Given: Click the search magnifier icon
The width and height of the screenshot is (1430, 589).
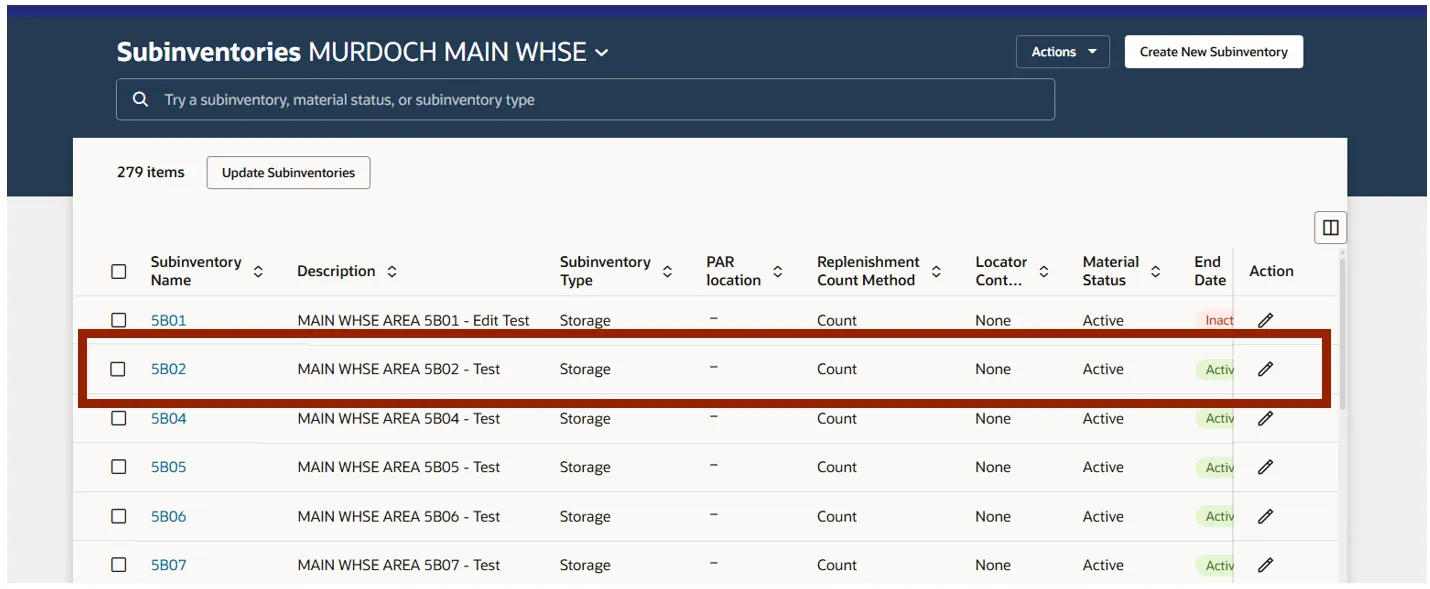Looking at the screenshot, I should tap(141, 100).
